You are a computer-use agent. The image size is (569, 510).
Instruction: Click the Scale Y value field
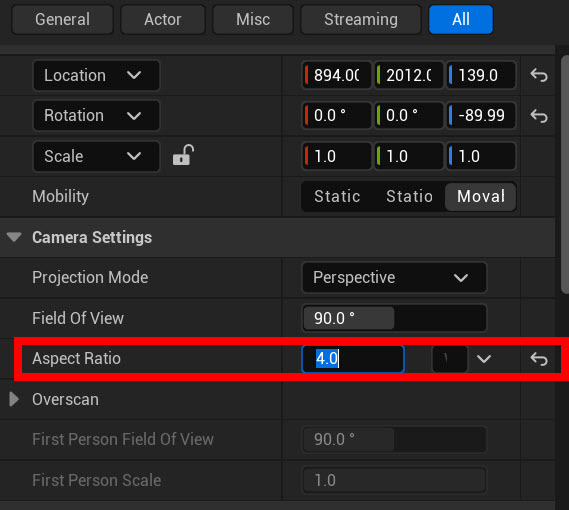click(x=409, y=156)
